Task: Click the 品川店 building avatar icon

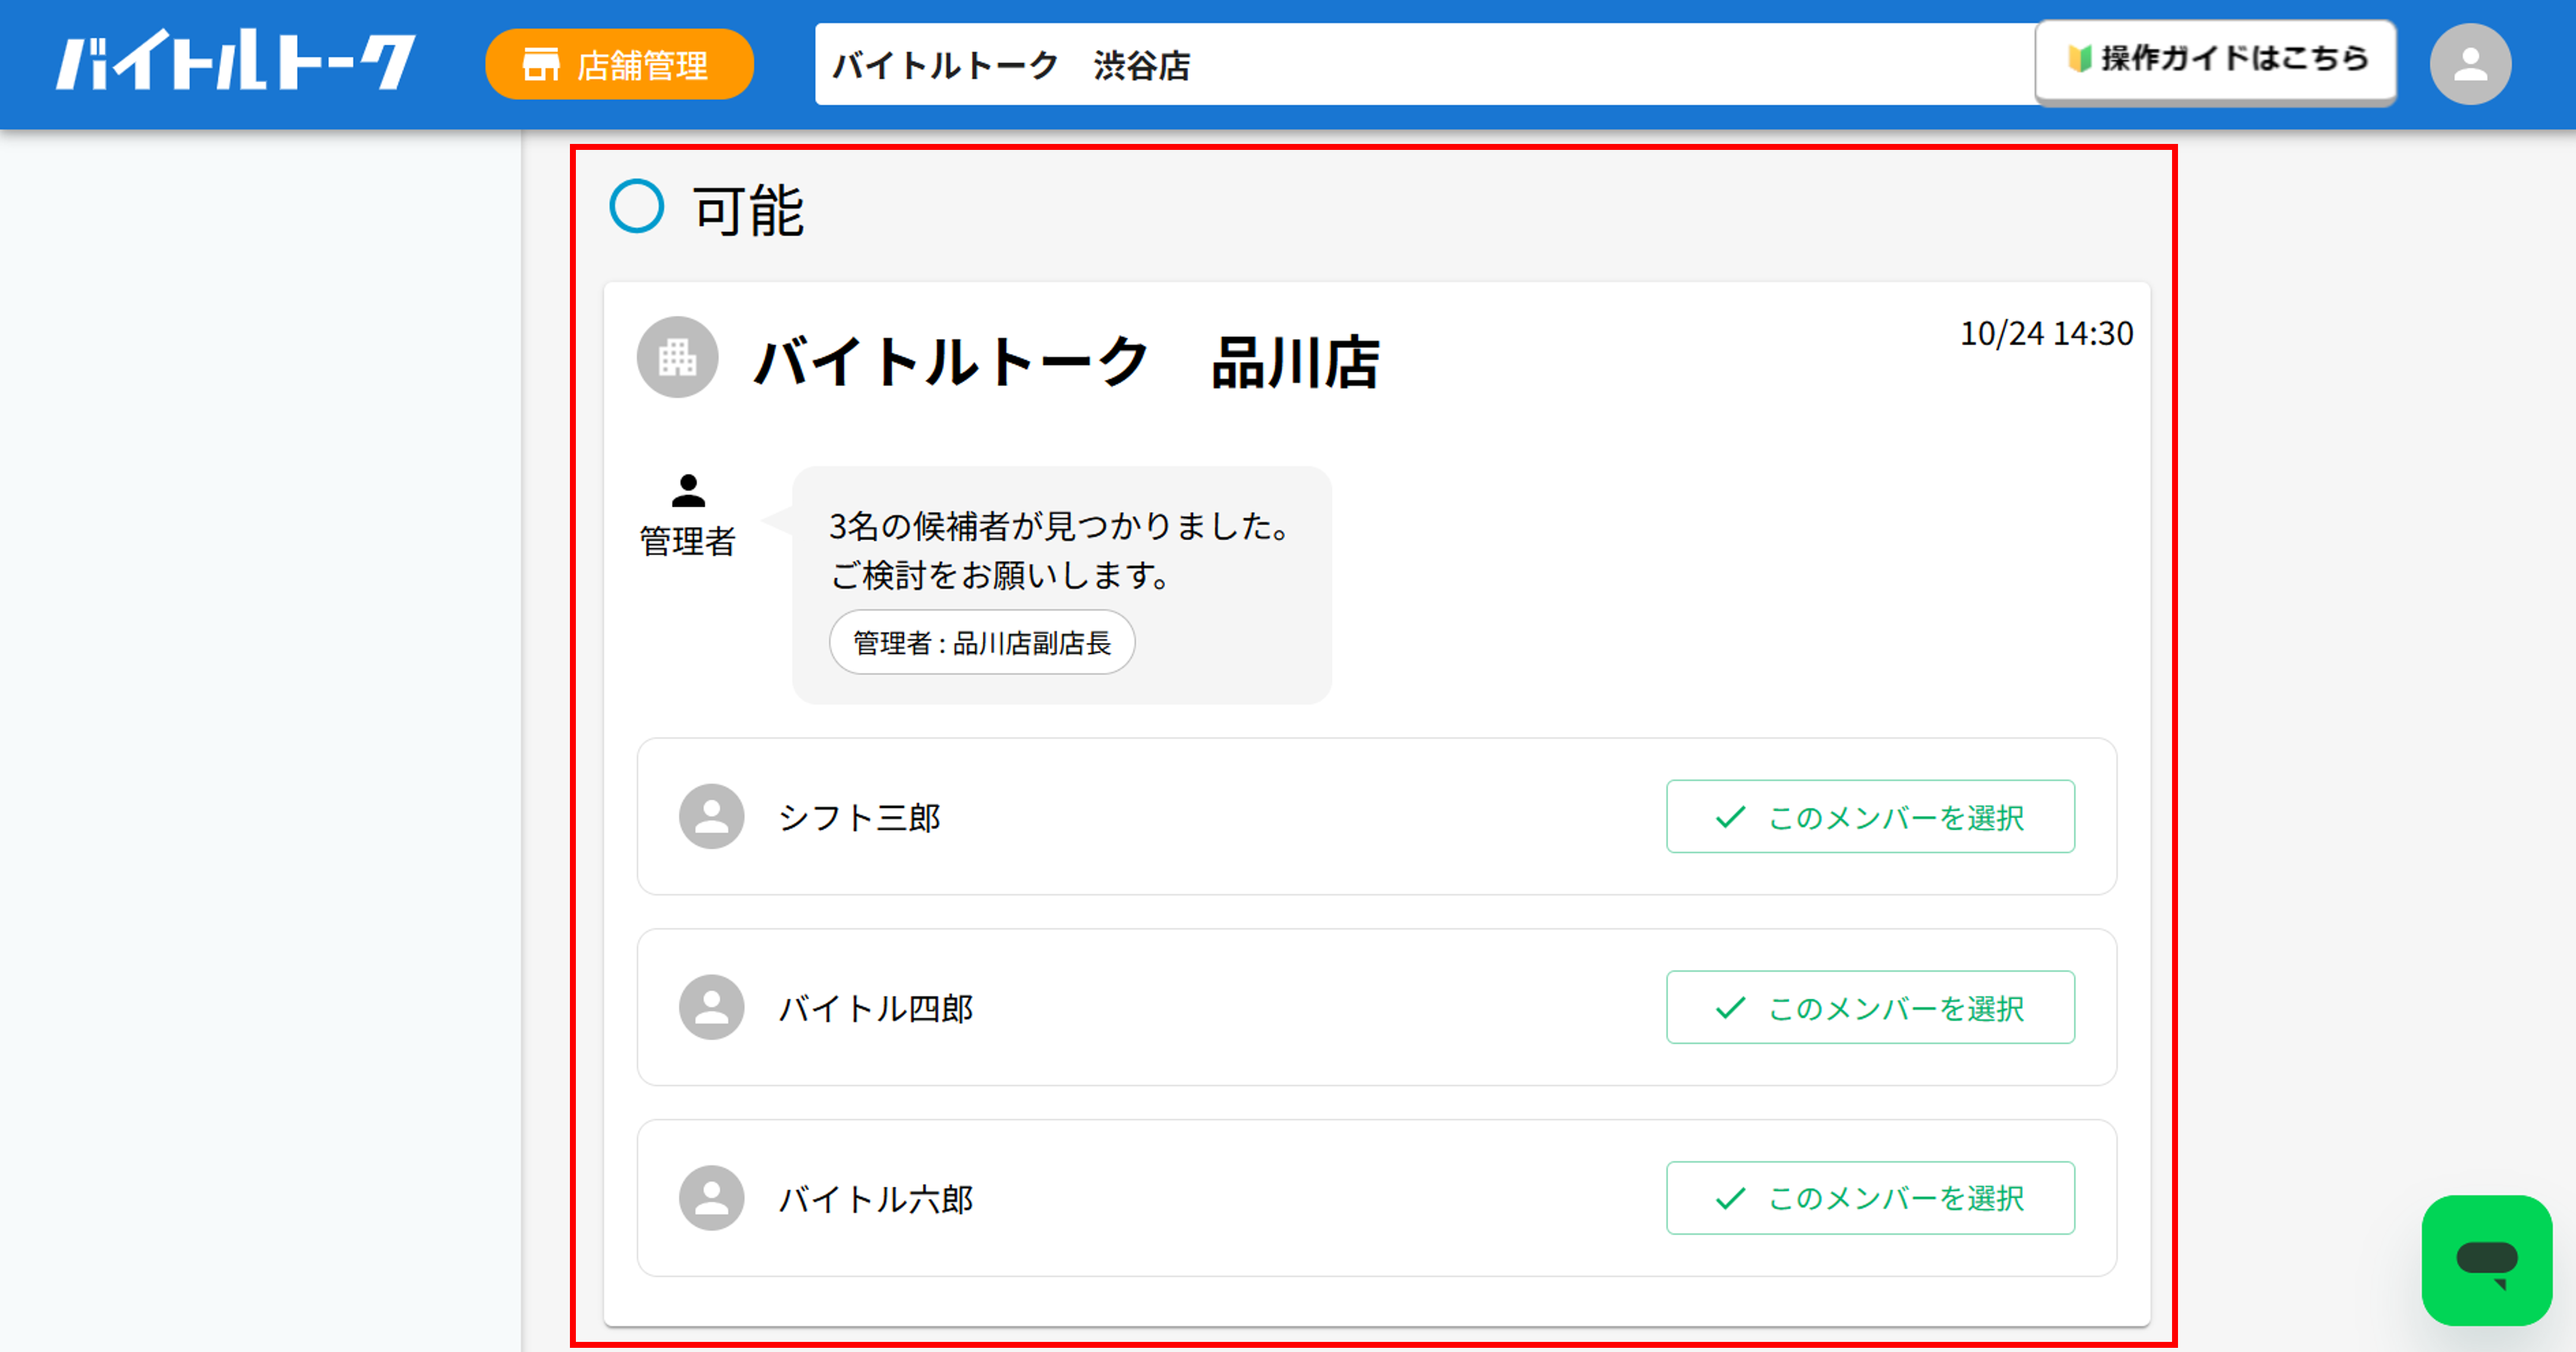Action: pos(678,357)
